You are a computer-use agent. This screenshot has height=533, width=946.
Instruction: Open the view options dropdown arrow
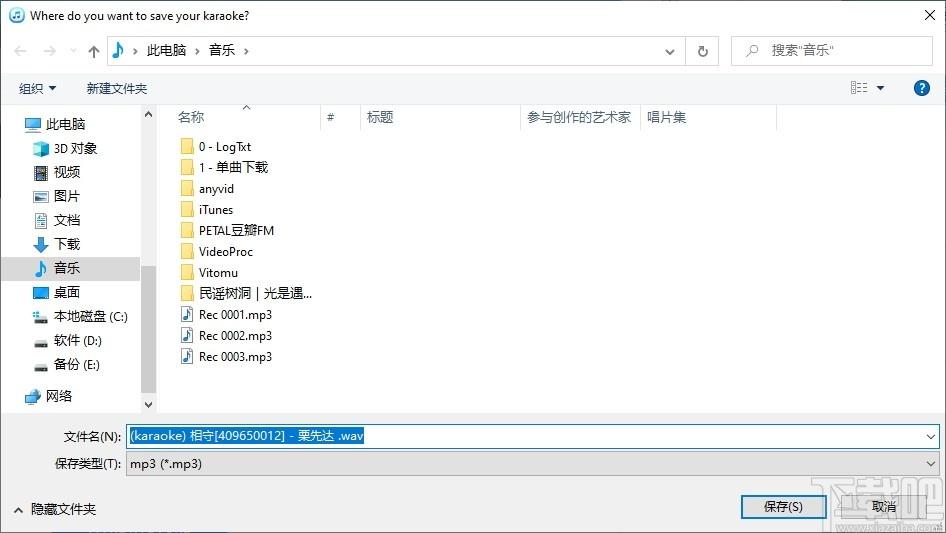[880, 88]
